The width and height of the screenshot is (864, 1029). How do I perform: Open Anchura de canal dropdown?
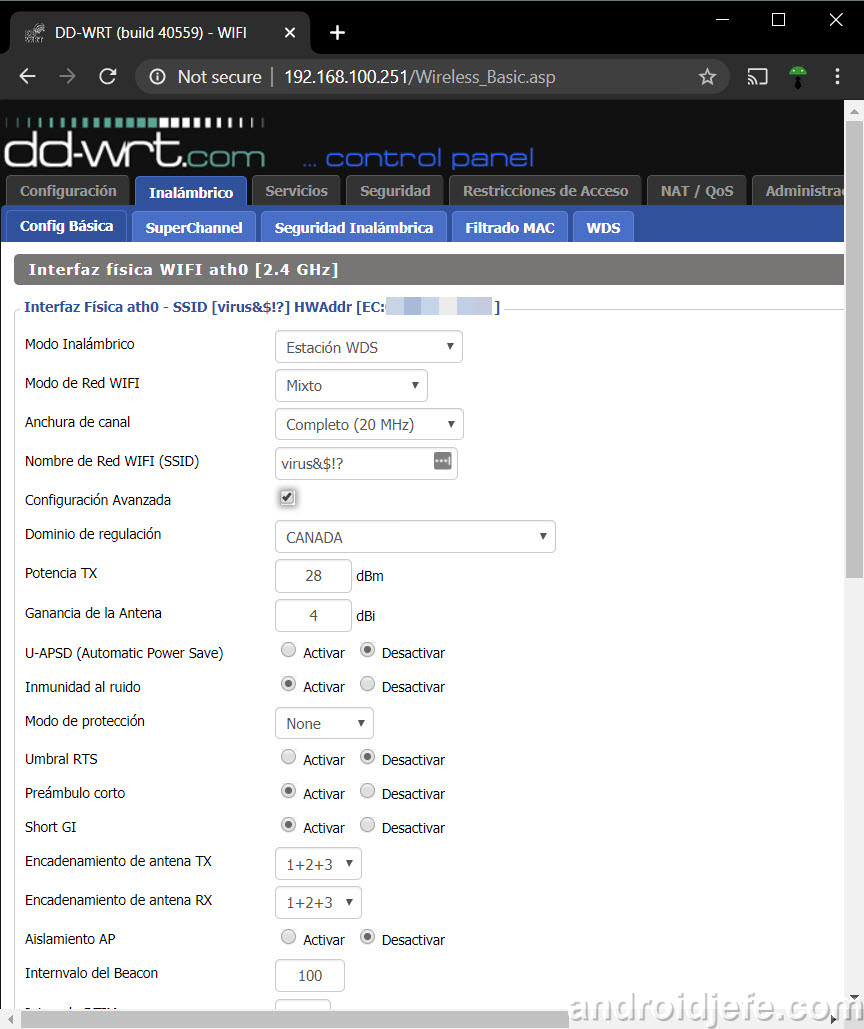tap(368, 424)
